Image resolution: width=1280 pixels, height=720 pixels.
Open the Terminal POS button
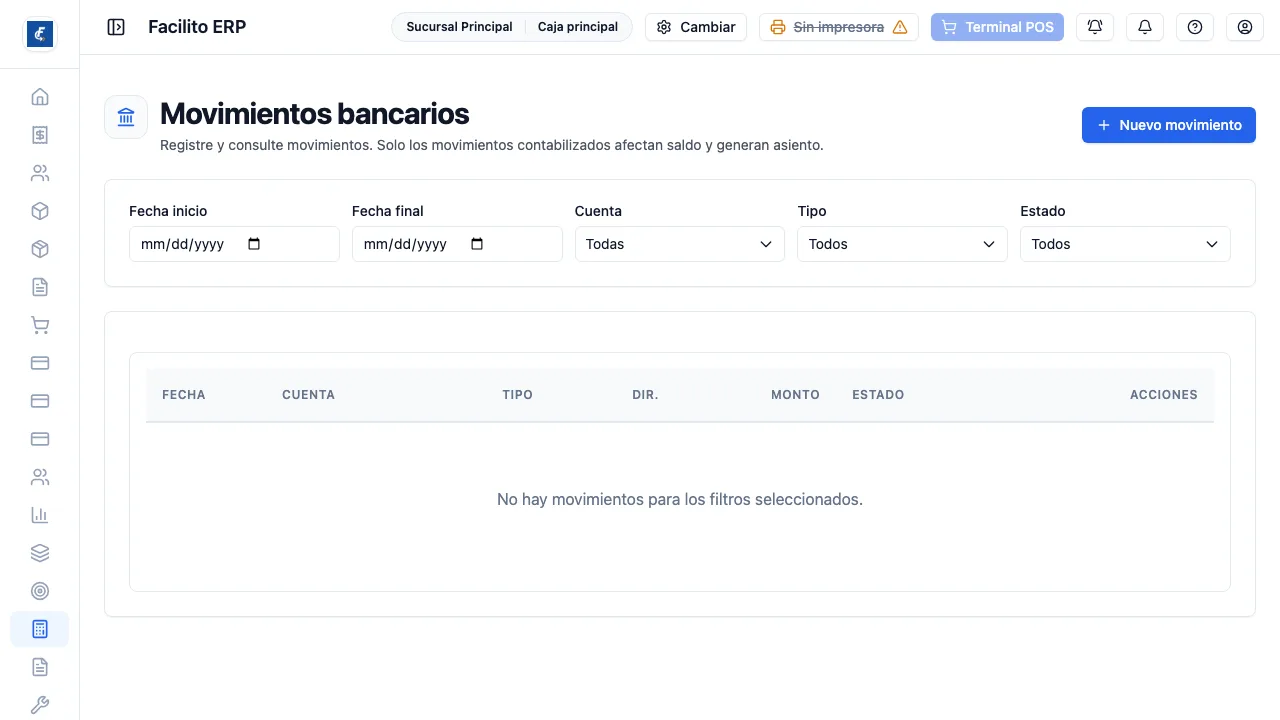coord(997,27)
